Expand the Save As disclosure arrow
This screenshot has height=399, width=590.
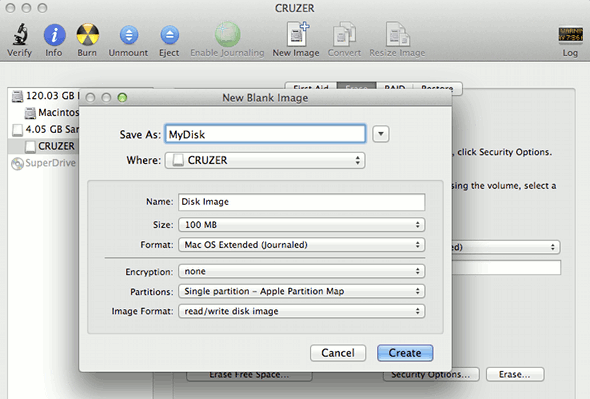380,134
